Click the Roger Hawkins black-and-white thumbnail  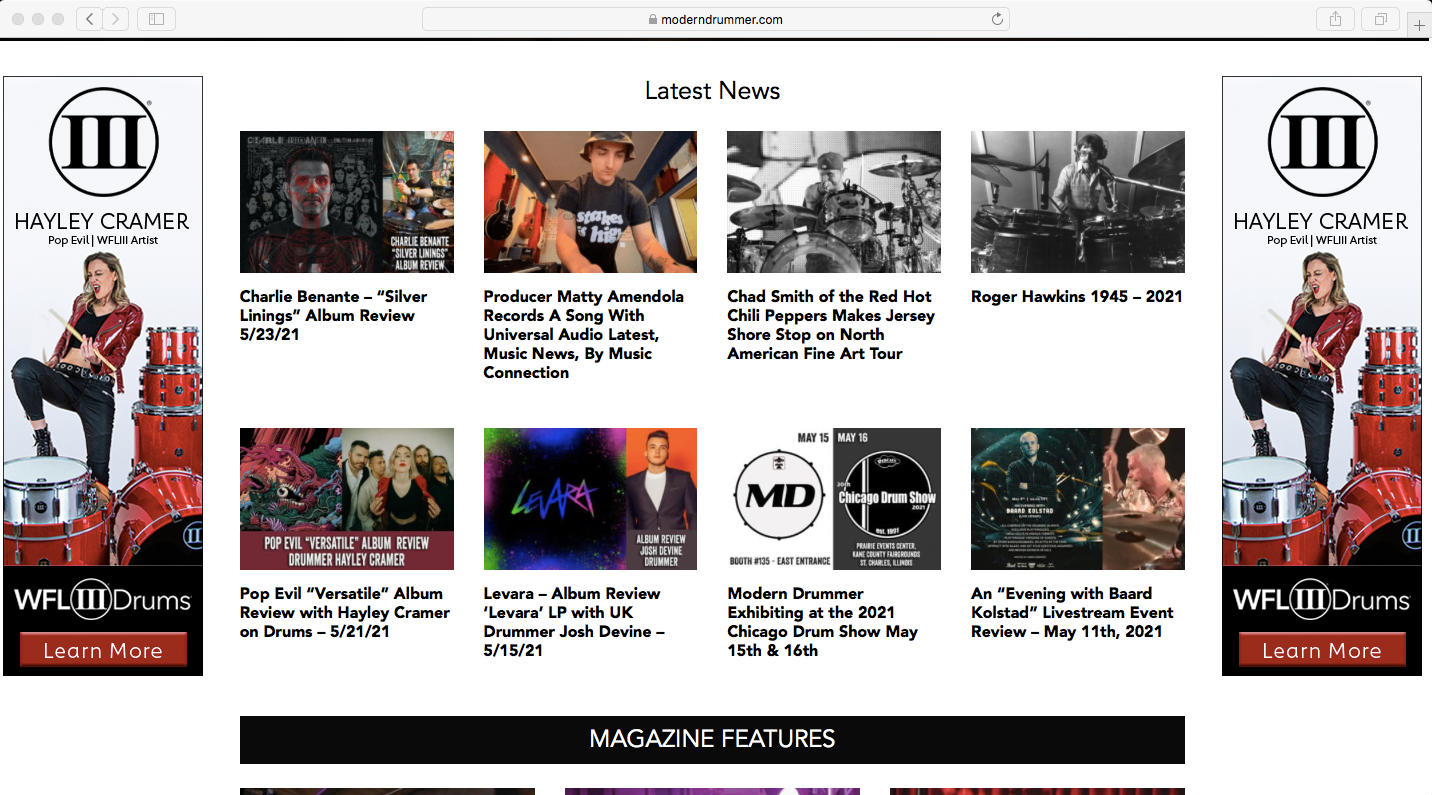coord(1078,202)
